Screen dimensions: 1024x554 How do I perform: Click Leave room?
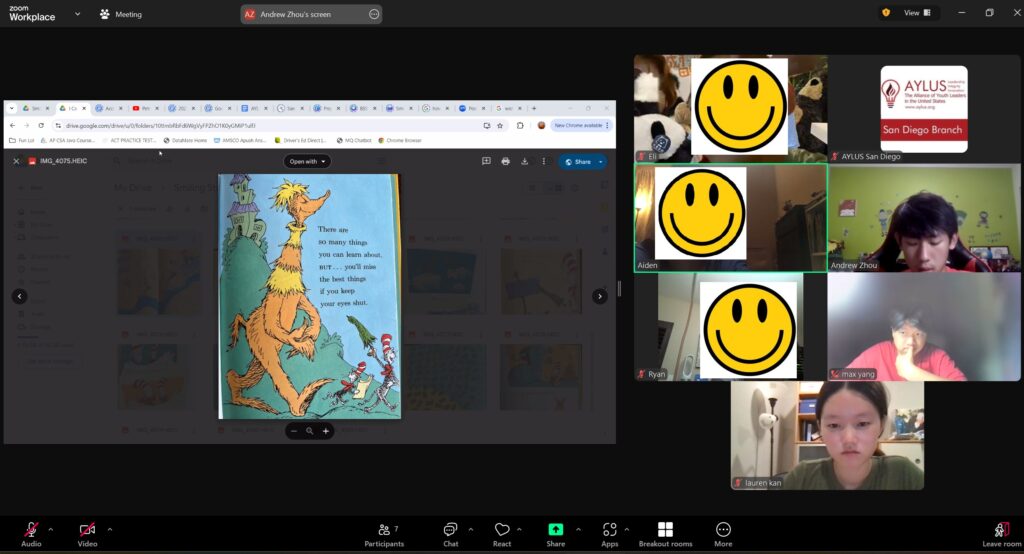tap(1001, 534)
